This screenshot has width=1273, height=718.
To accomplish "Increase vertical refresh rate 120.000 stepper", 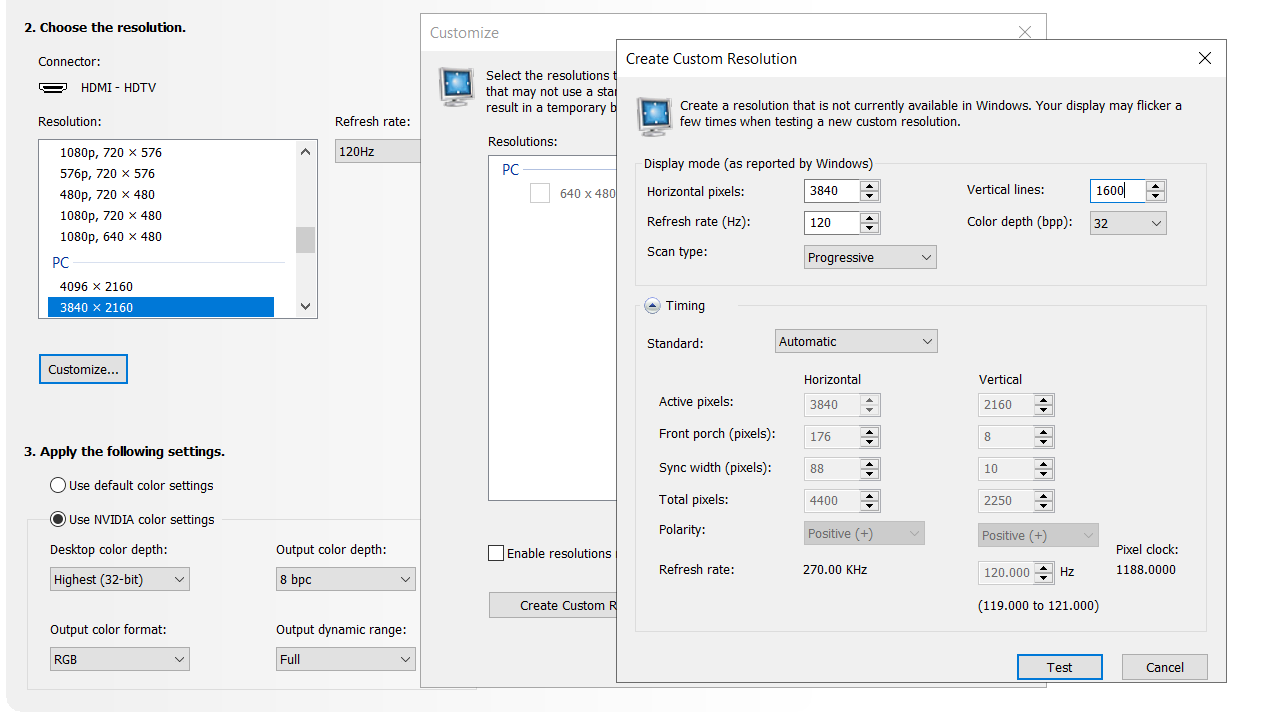I will [x=1044, y=567].
